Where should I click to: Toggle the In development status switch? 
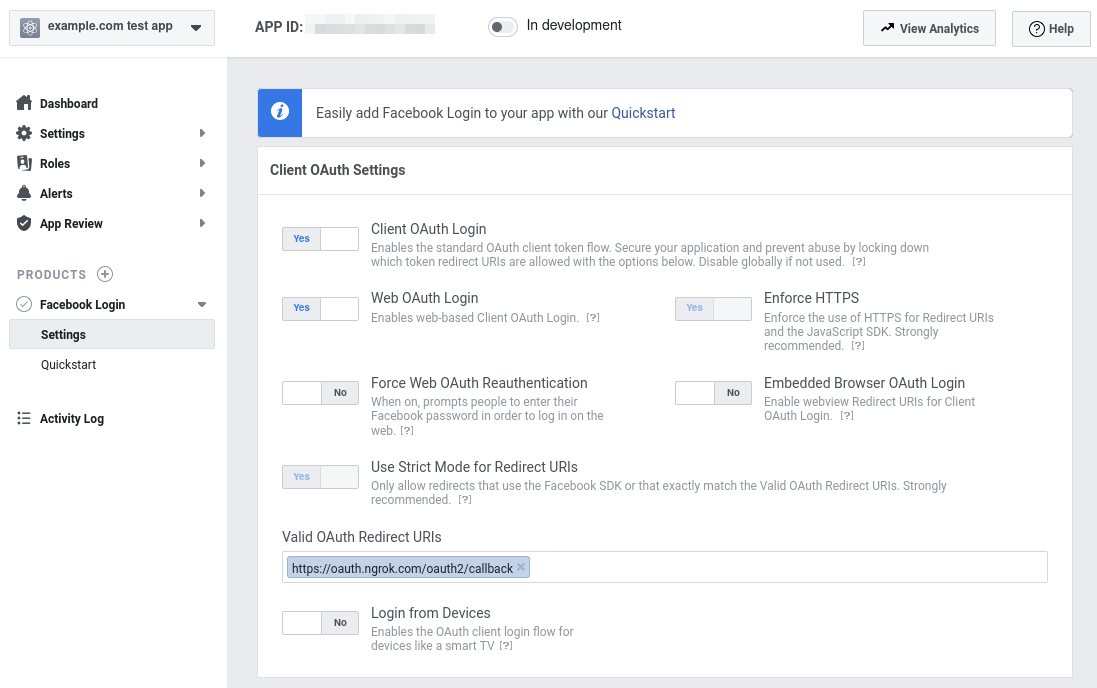tap(502, 27)
